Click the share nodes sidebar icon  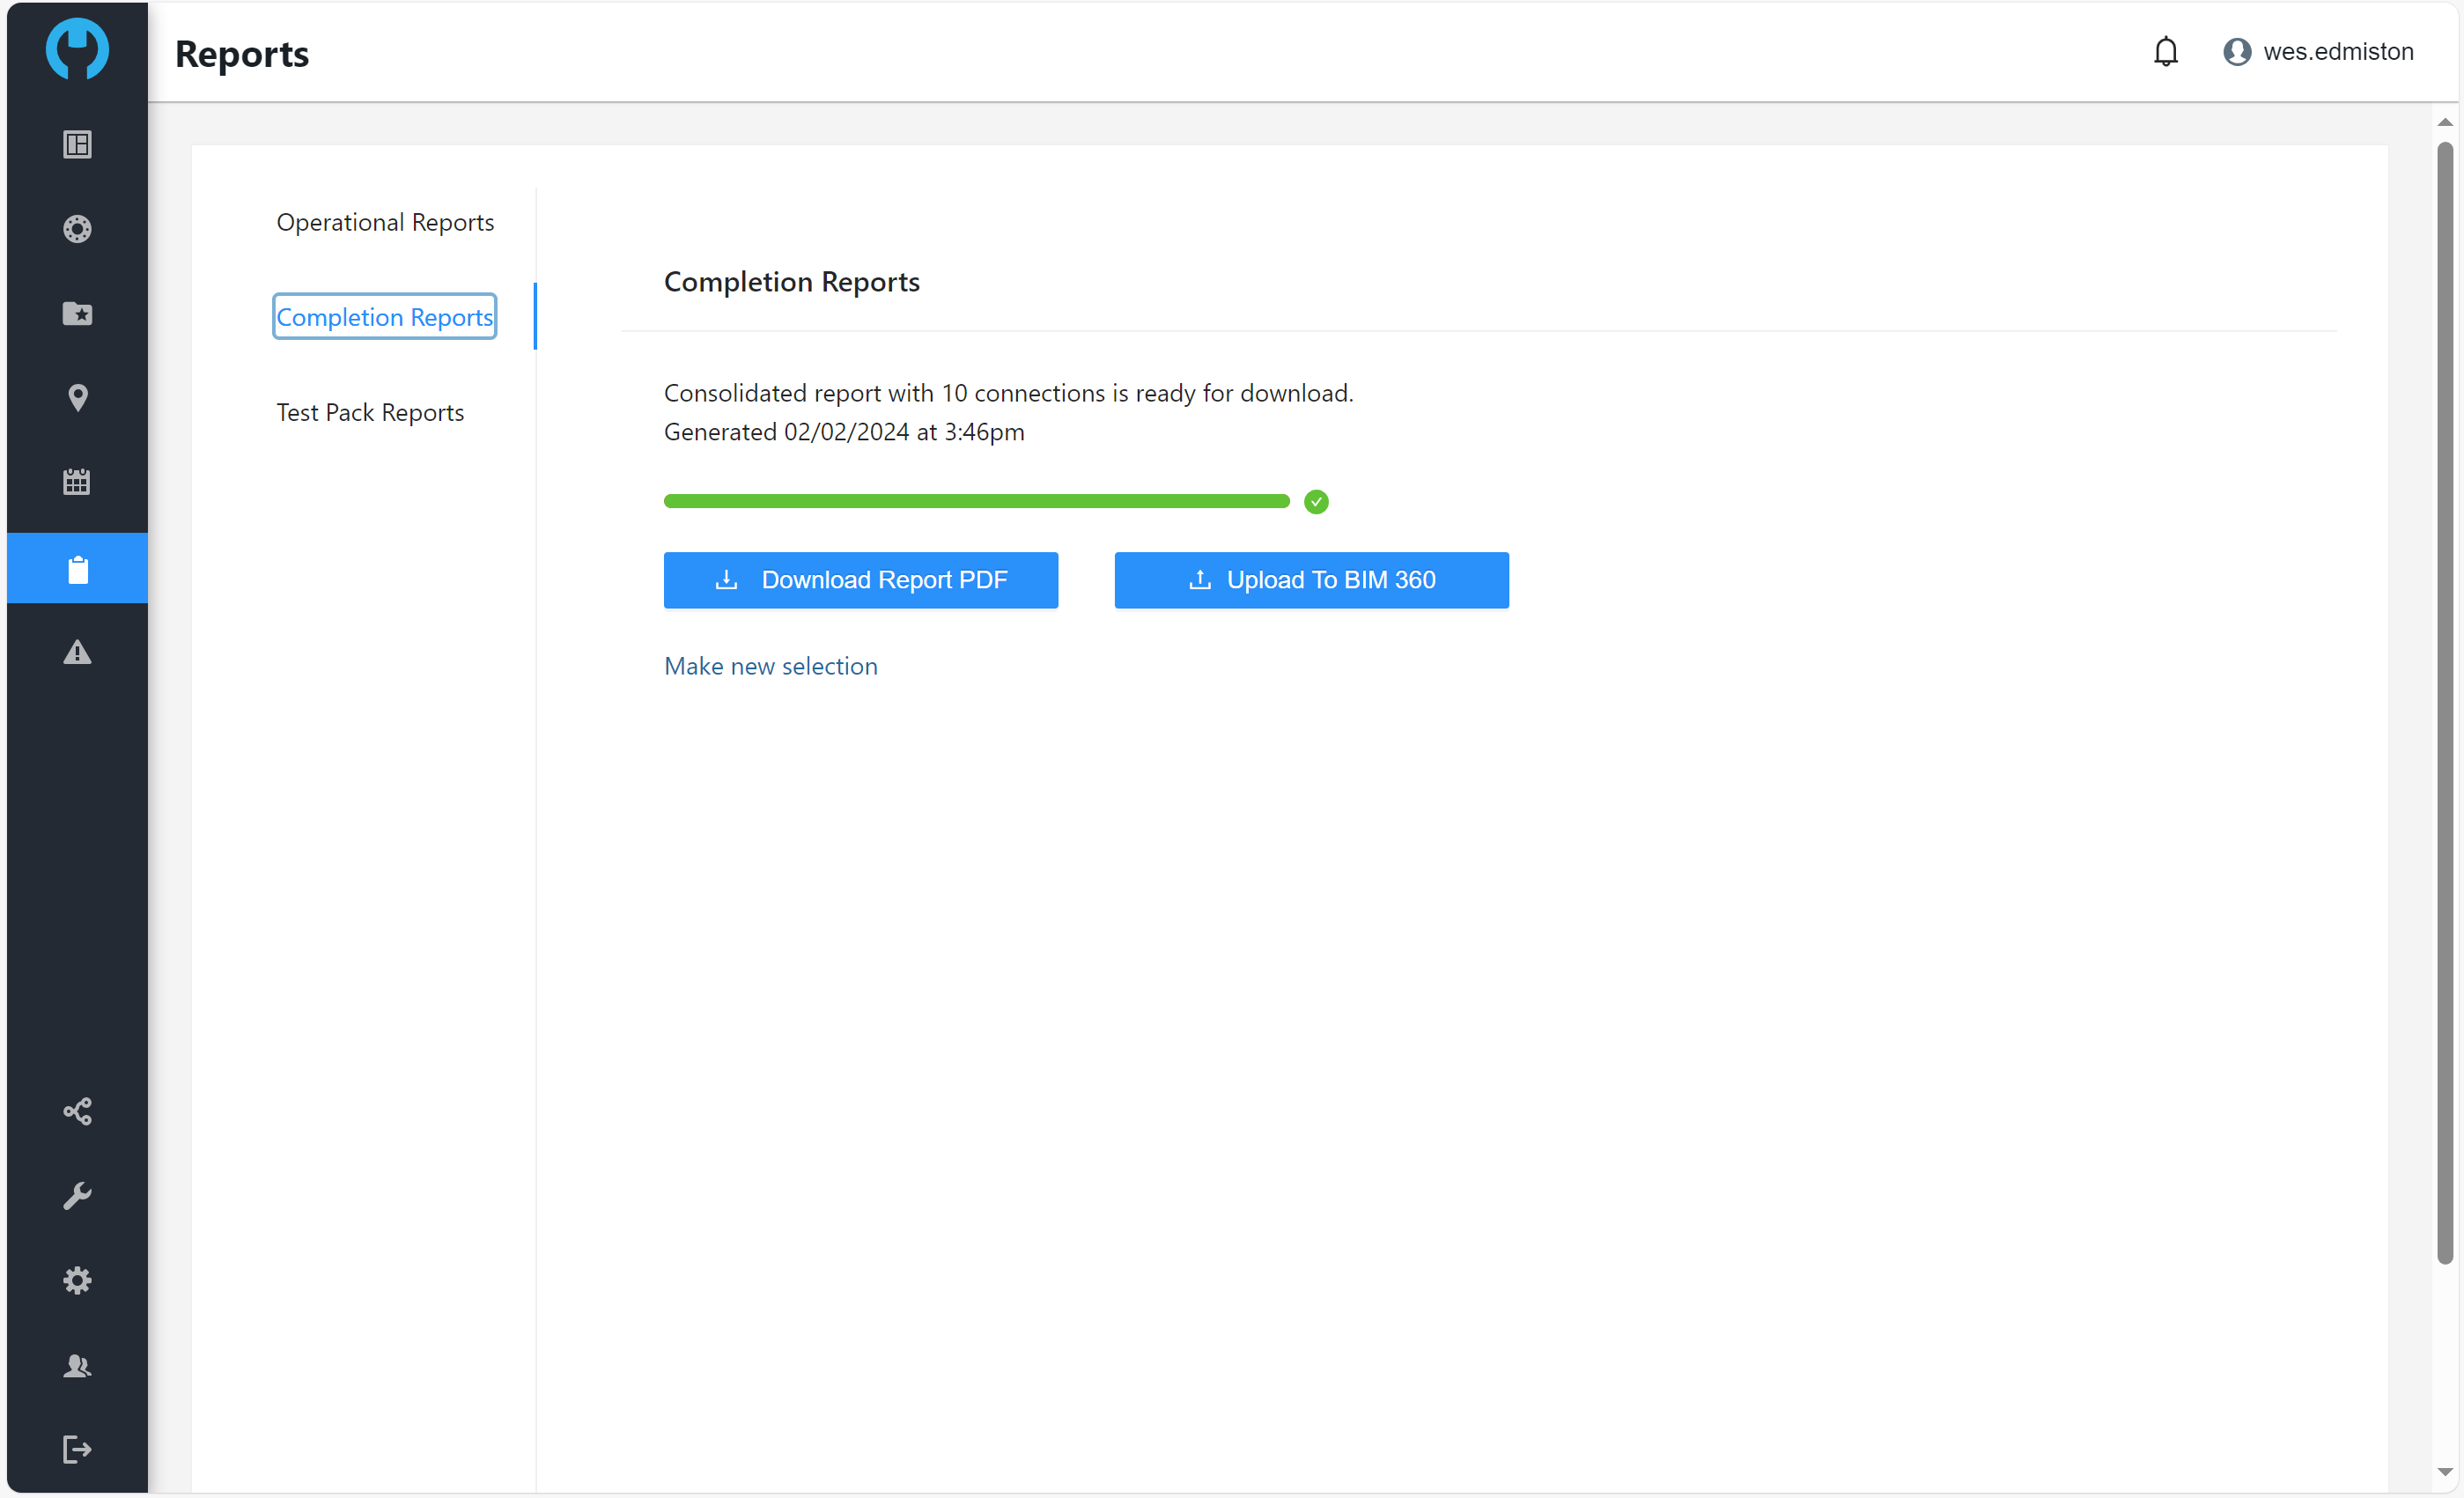click(x=77, y=1112)
